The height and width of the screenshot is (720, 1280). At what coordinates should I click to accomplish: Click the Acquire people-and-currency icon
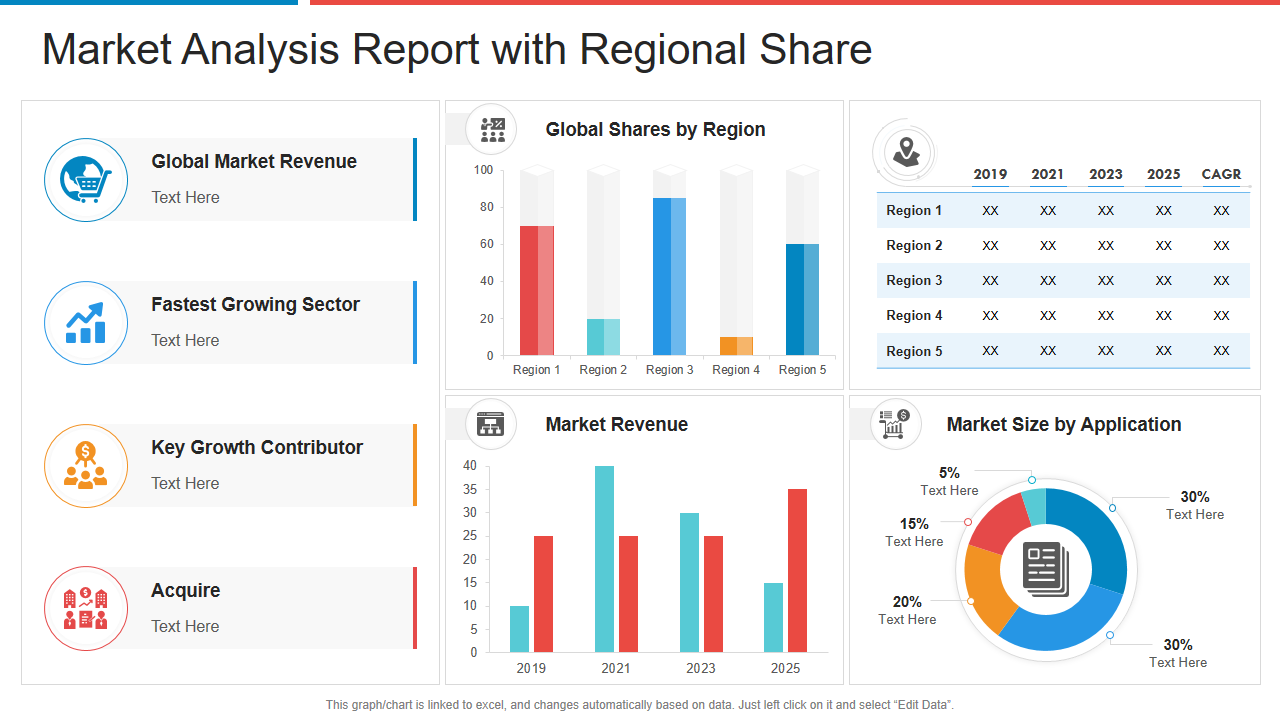(x=85, y=608)
